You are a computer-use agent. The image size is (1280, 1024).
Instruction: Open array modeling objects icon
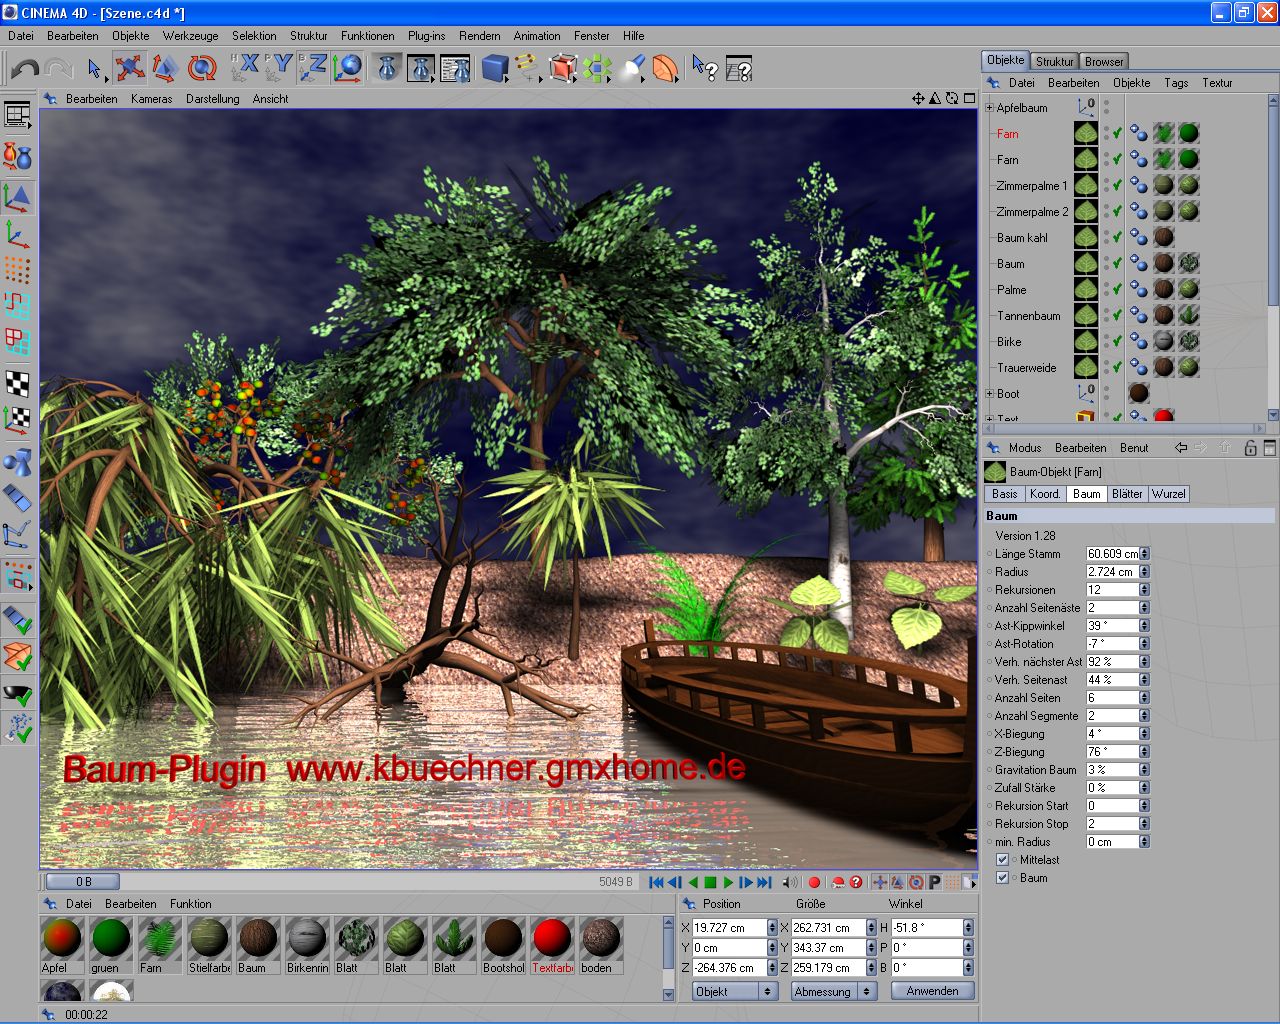point(597,68)
